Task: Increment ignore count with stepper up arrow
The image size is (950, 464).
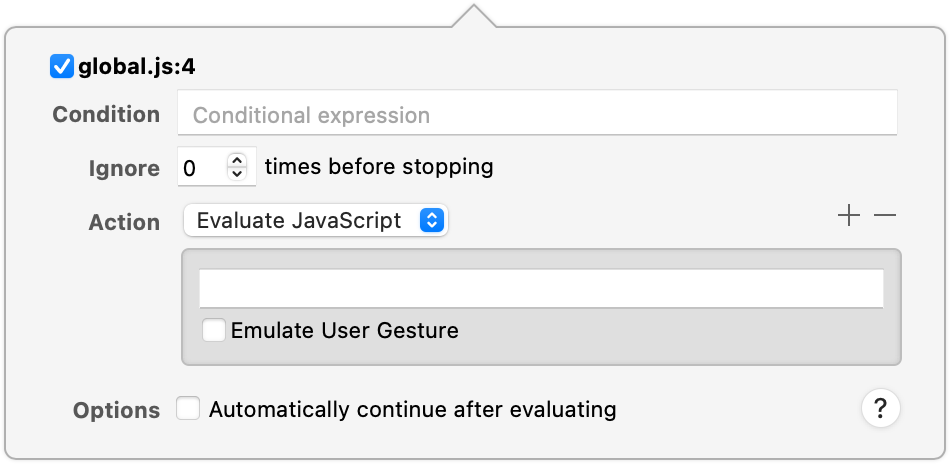Action: tap(237, 160)
